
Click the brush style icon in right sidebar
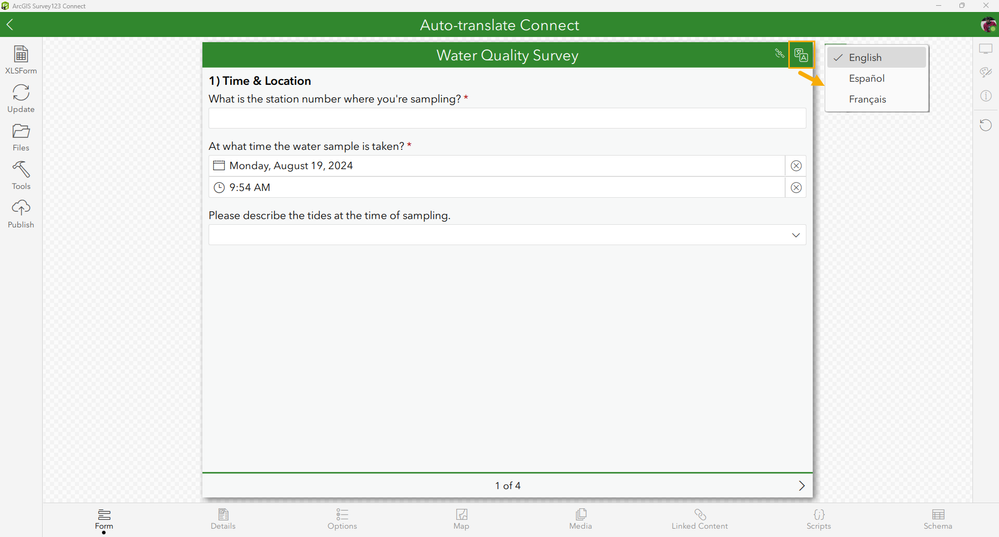pos(986,72)
